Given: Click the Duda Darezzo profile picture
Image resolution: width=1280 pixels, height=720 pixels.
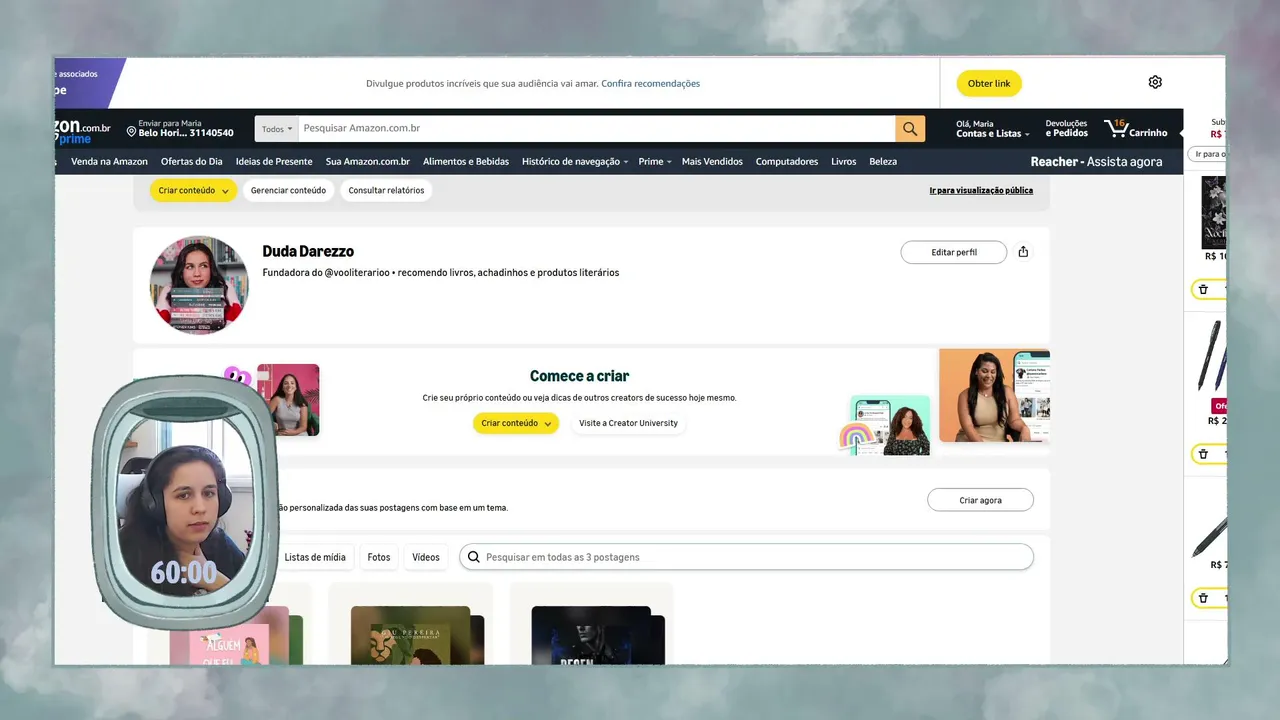Looking at the screenshot, I should 199,285.
